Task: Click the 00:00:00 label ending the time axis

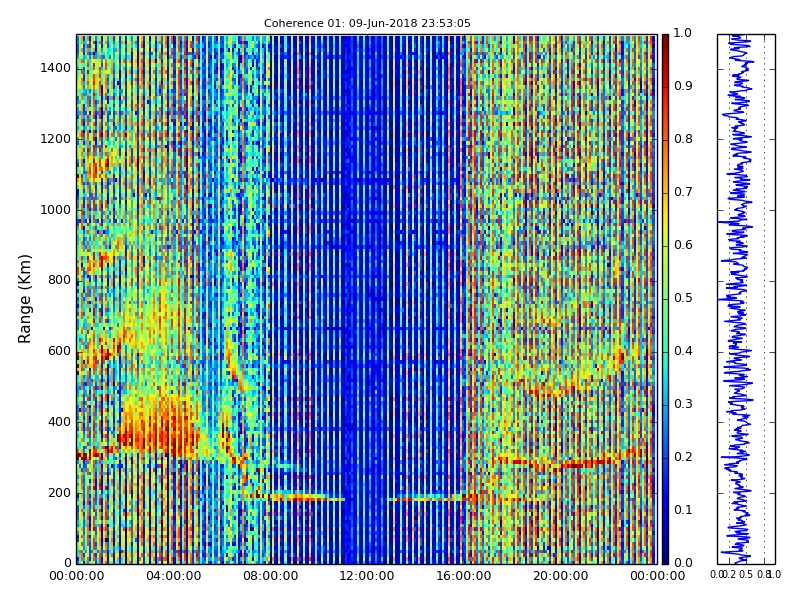Action: click(657, 577)
